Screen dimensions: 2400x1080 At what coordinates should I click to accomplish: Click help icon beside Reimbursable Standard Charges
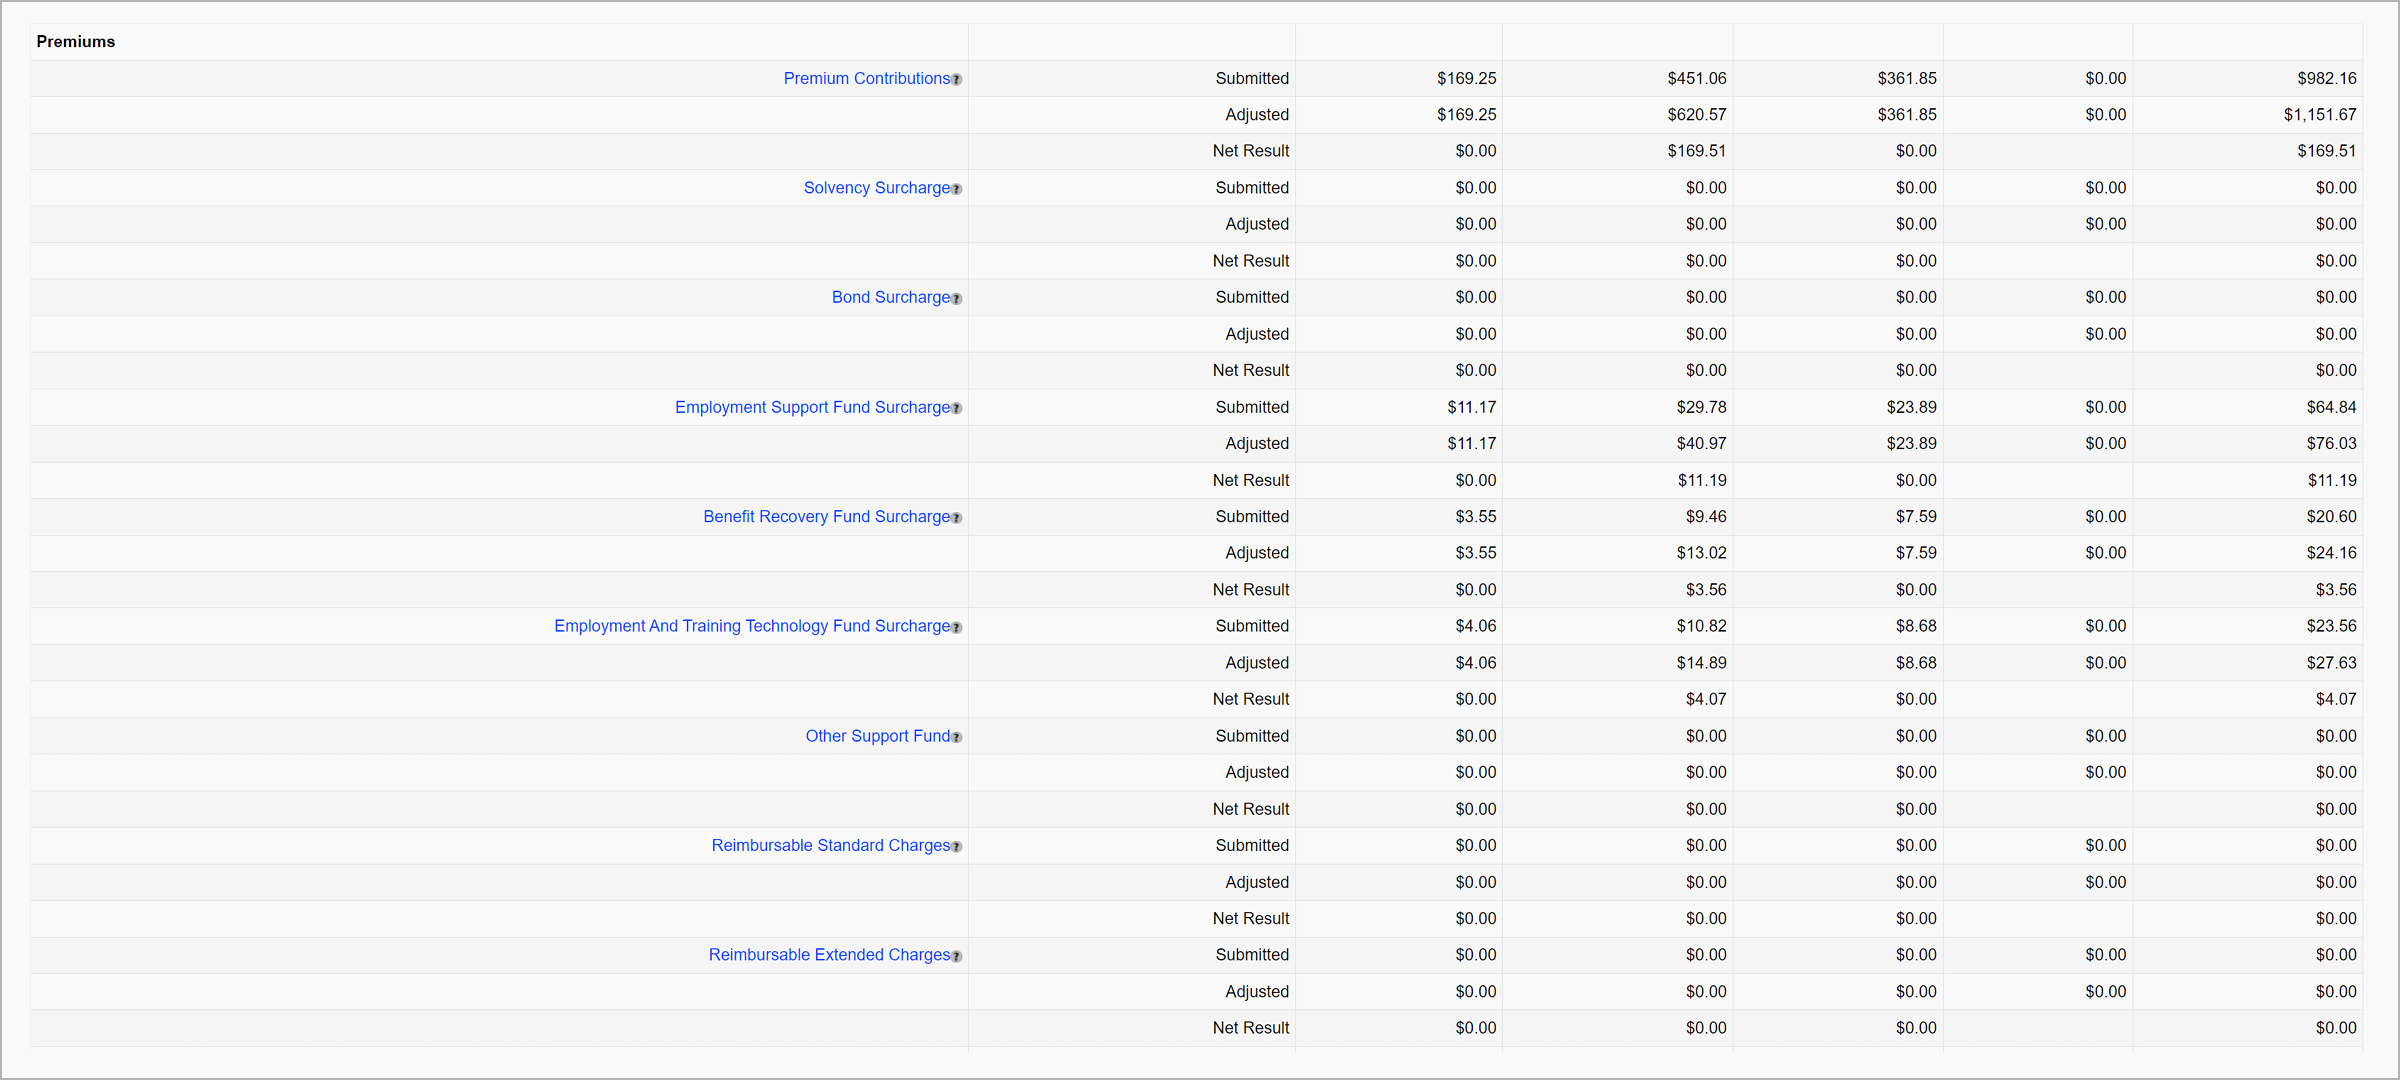[x=957, y=847]
